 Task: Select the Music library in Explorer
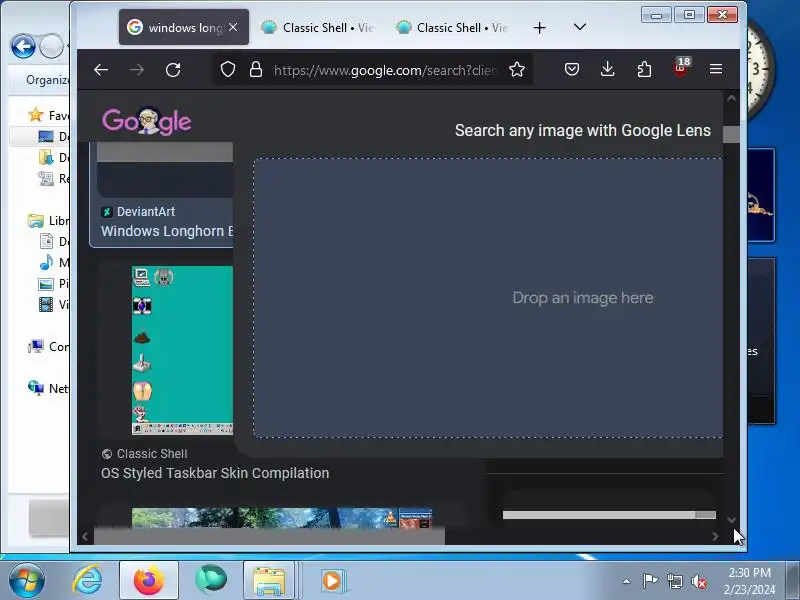click(x=54, y=262)
